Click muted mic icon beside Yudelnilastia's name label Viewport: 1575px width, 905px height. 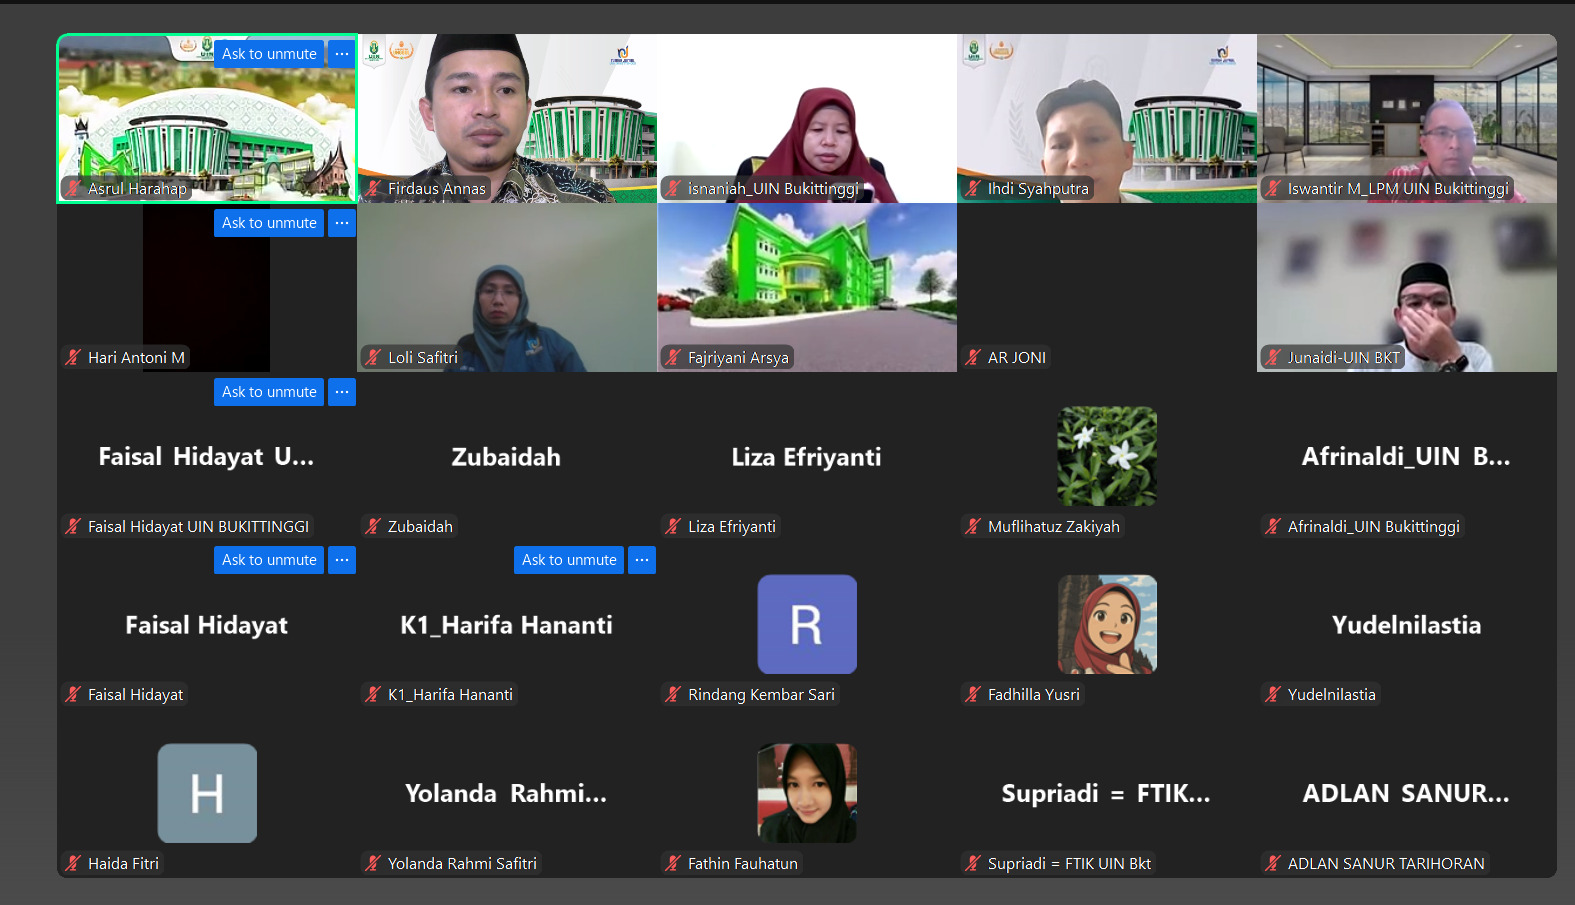1273,694
